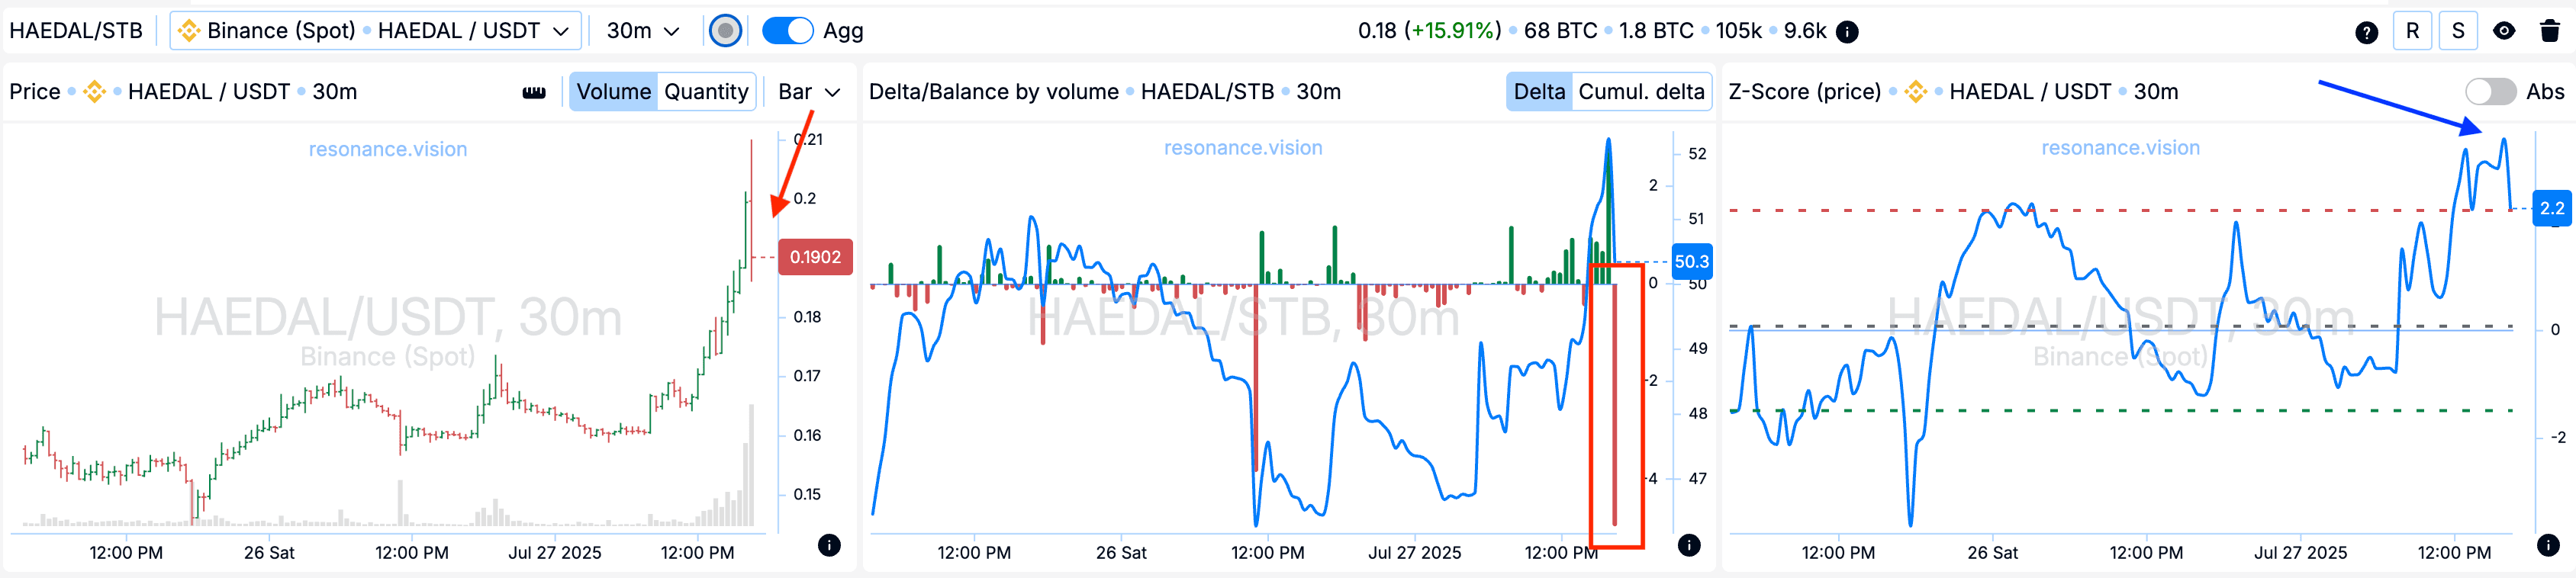Click the 0.1902 current price label

(815, 257)
